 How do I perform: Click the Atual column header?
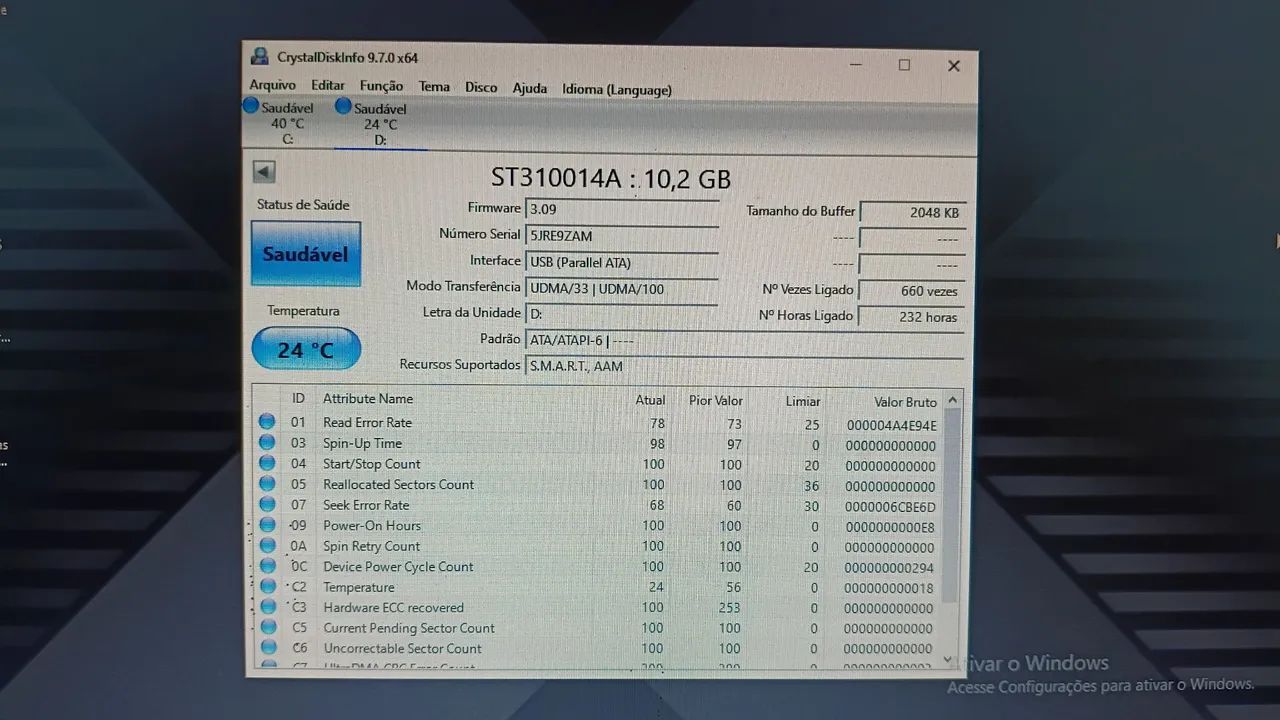click(x=650, y=400)
